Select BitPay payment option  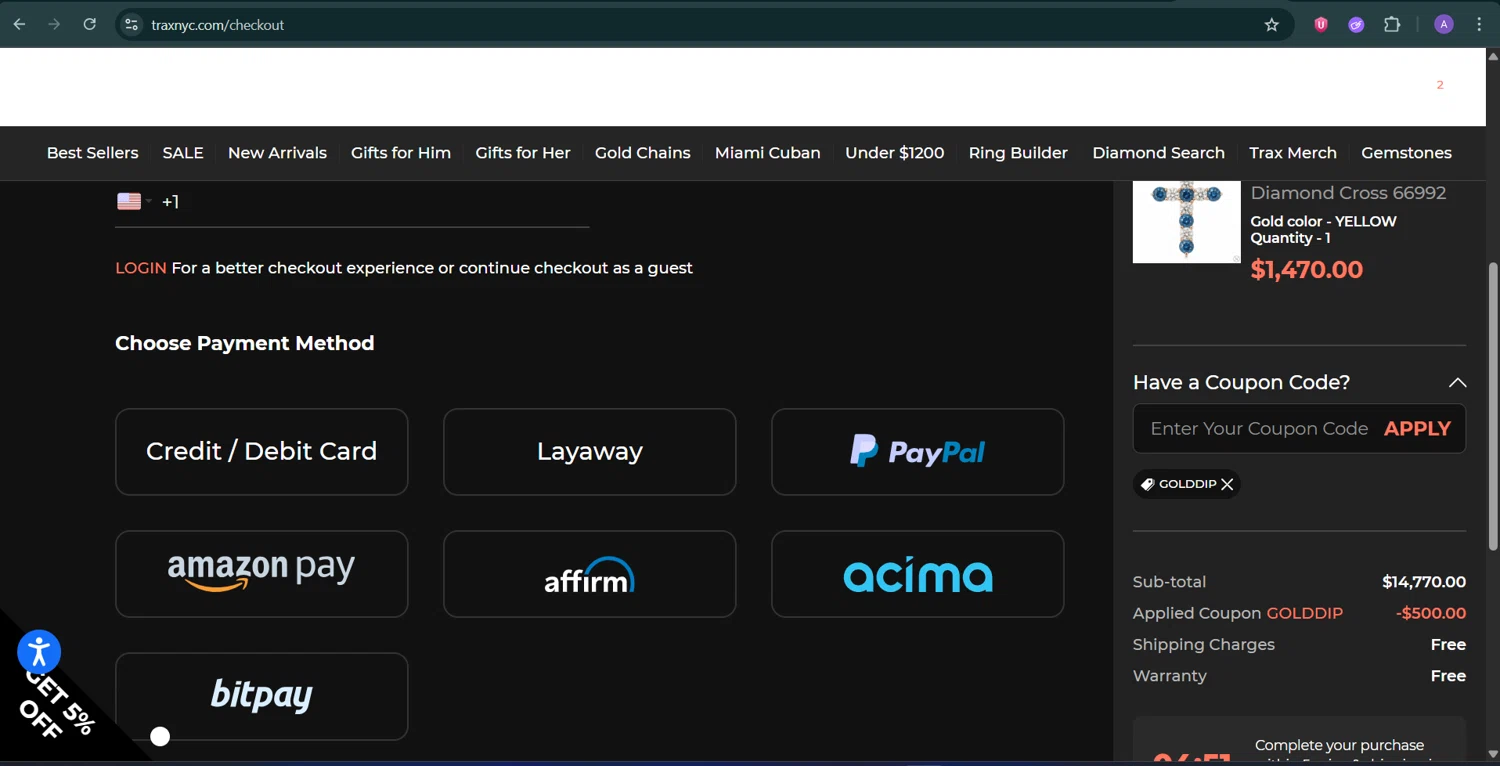click(262, 697)
